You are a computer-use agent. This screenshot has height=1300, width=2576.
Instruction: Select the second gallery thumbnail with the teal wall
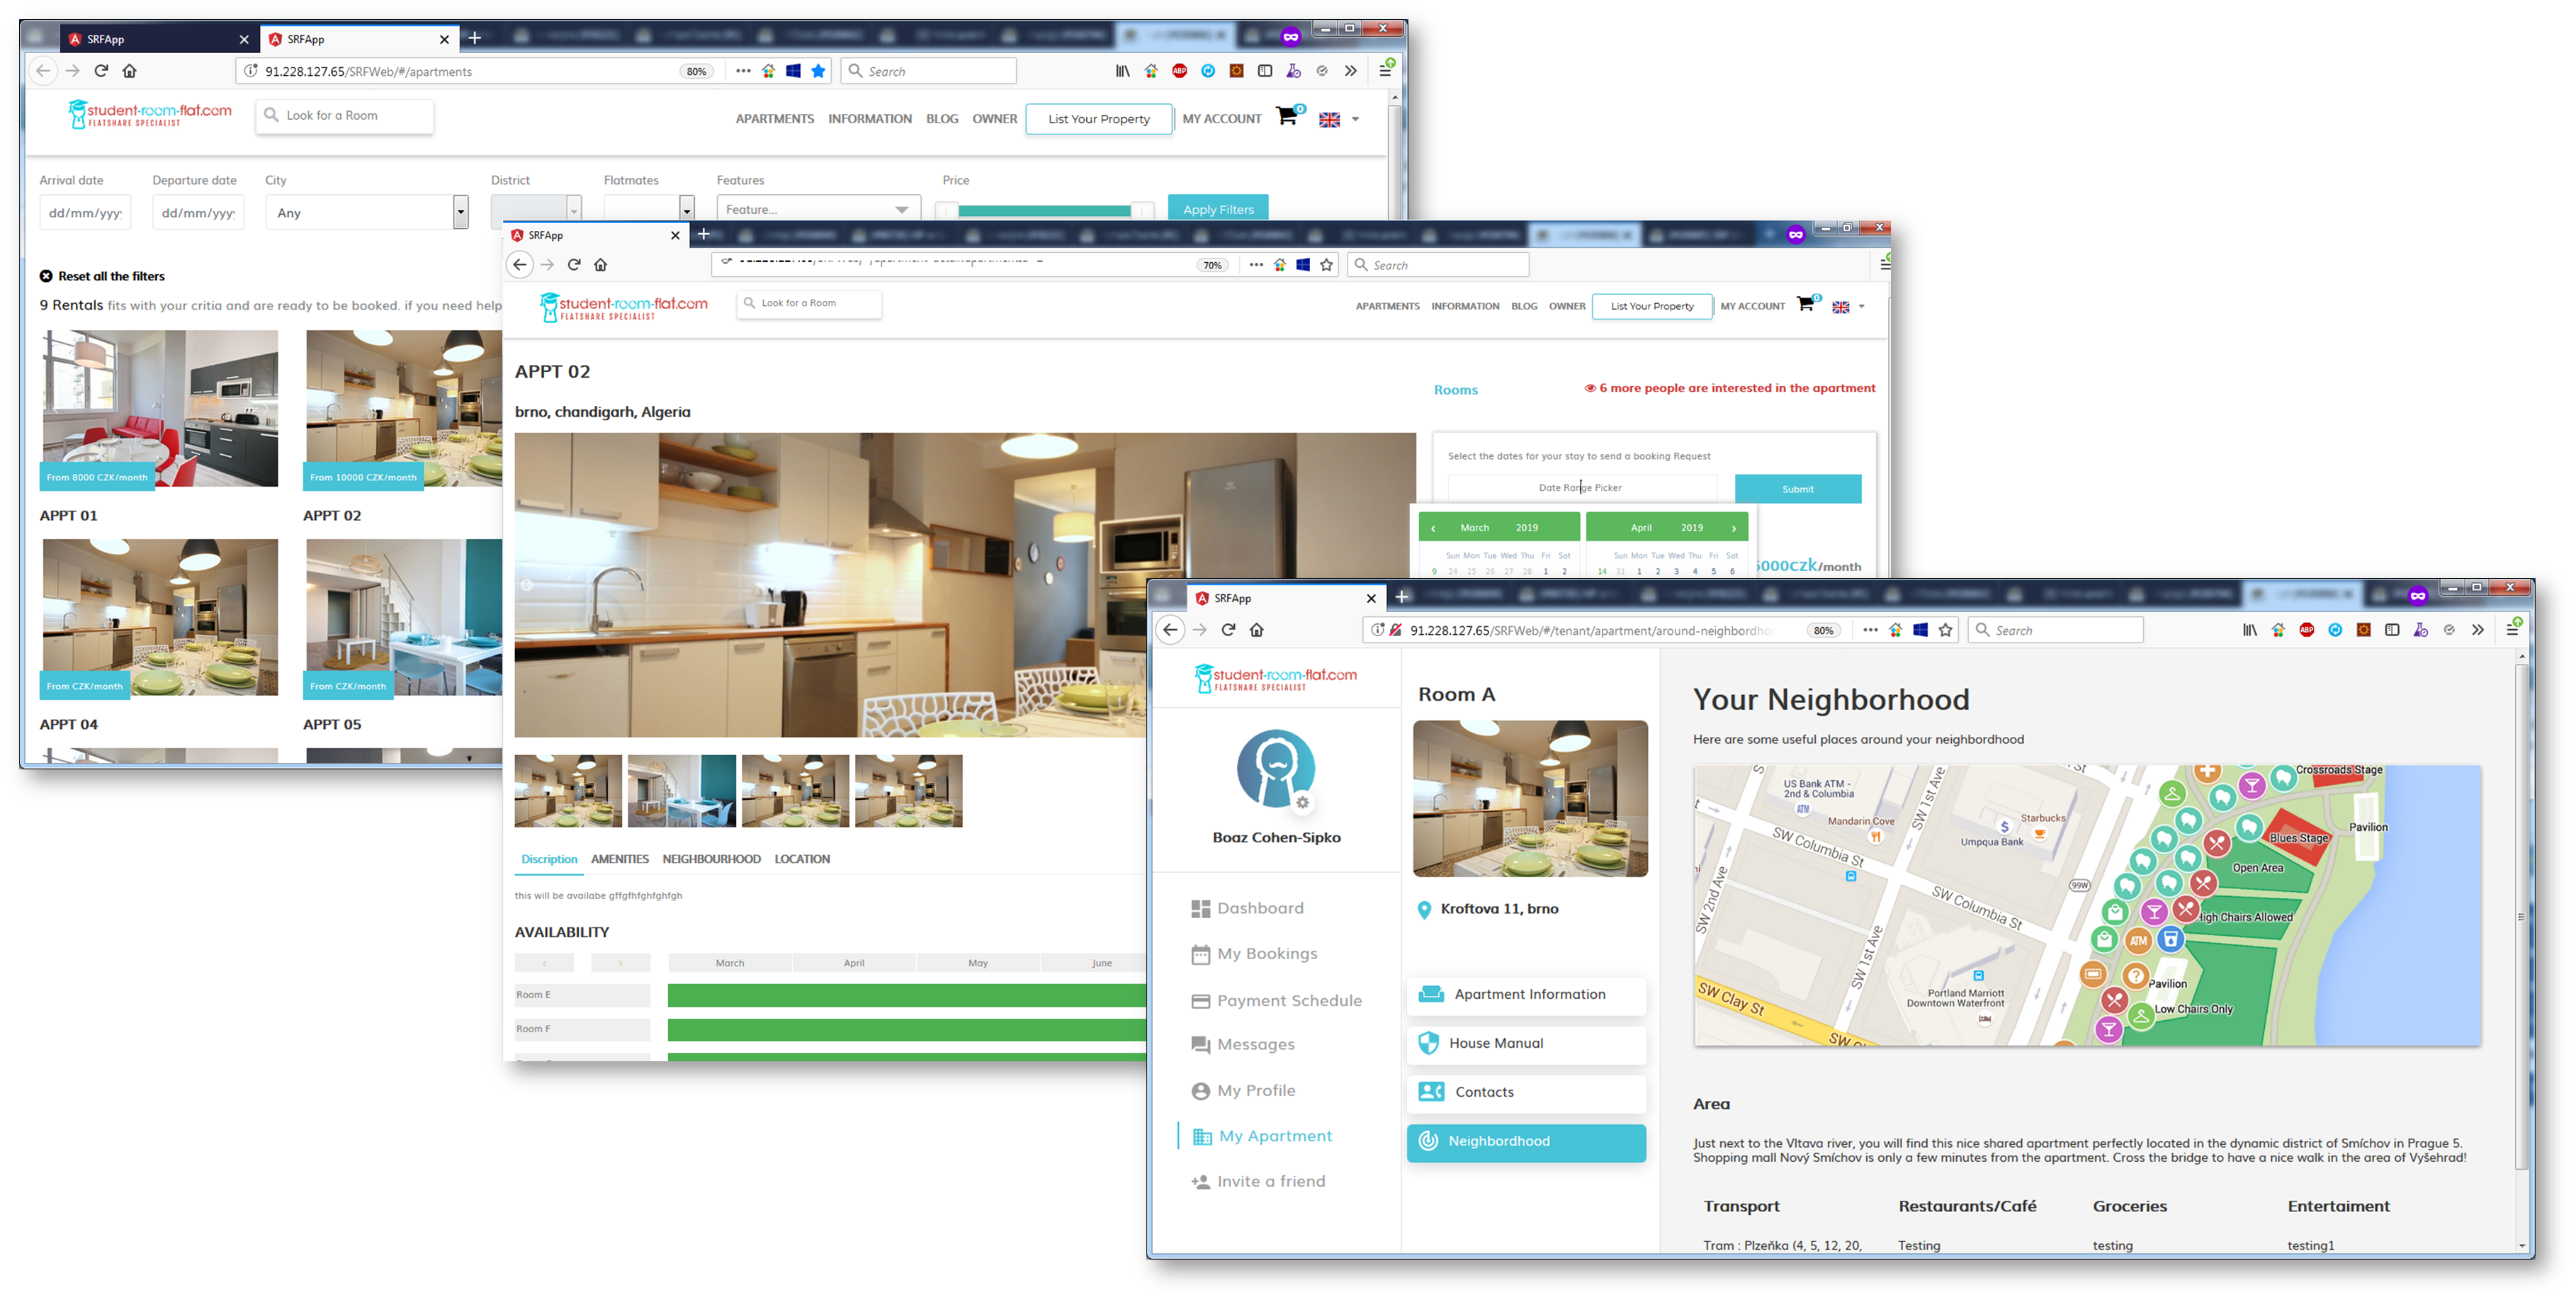tap(682, 791)
